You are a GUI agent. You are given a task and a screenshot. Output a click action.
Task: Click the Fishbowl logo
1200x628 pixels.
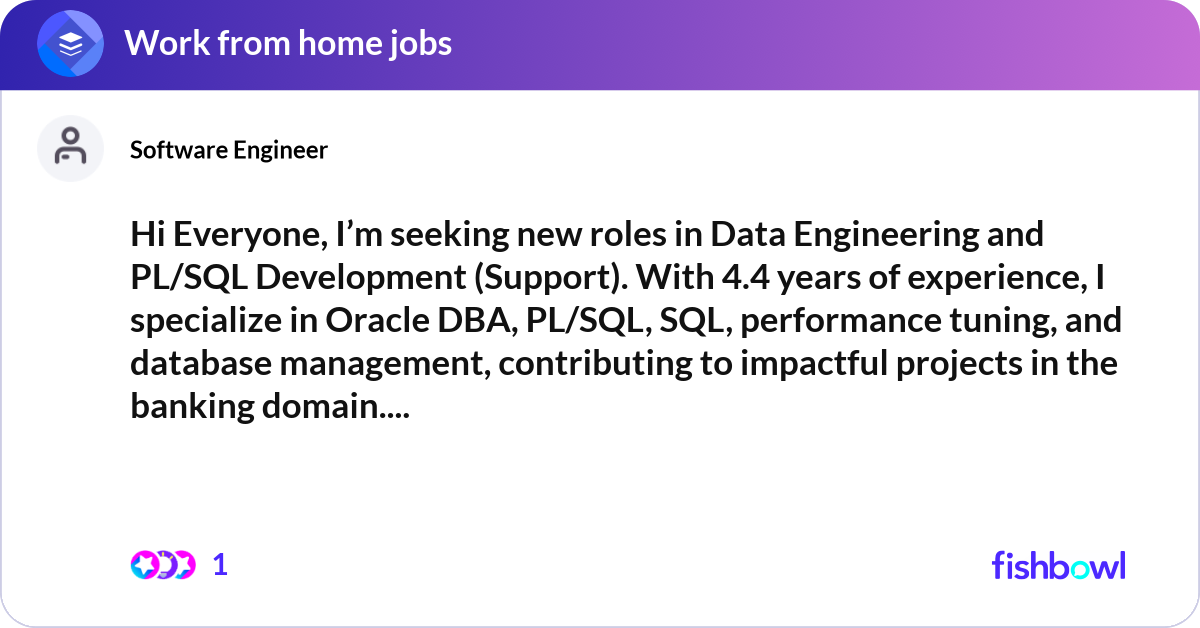point(1059,565)
